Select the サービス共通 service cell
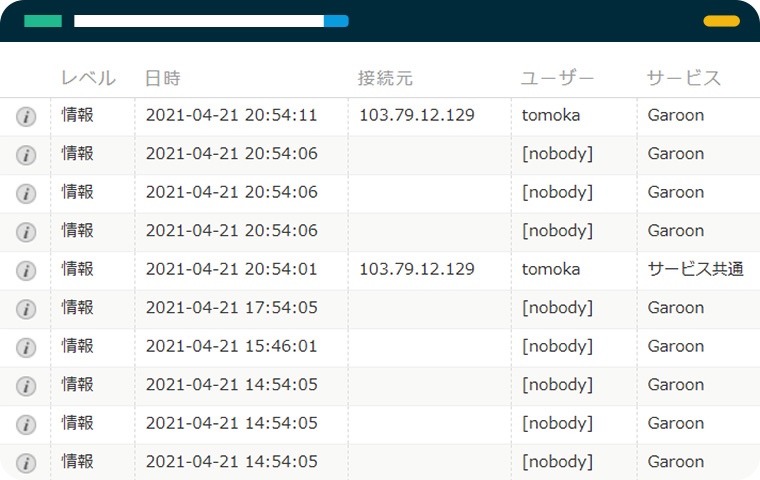The image size is (760, 480). pyautogui.click(x=696, y=269)
